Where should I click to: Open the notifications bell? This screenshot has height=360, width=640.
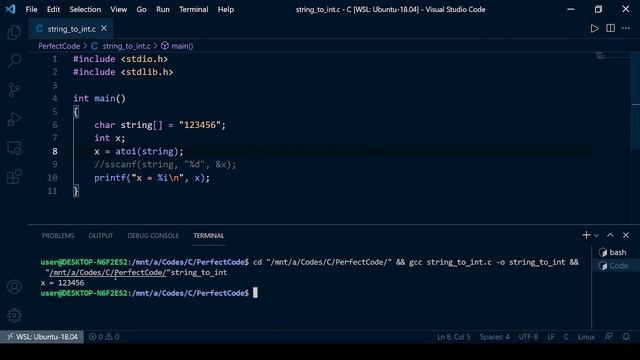[x=626, y=337]
